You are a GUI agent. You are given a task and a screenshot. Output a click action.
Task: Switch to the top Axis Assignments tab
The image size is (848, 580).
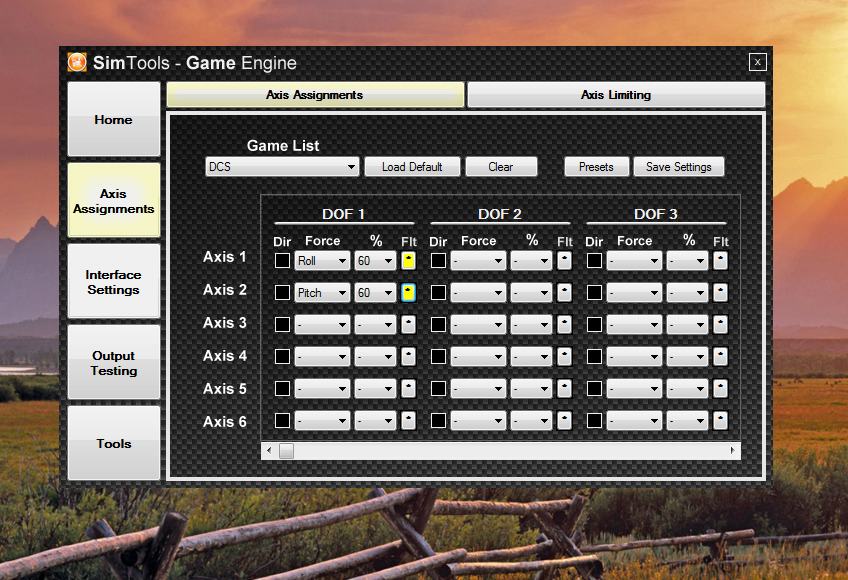click(x=315, y=95)
